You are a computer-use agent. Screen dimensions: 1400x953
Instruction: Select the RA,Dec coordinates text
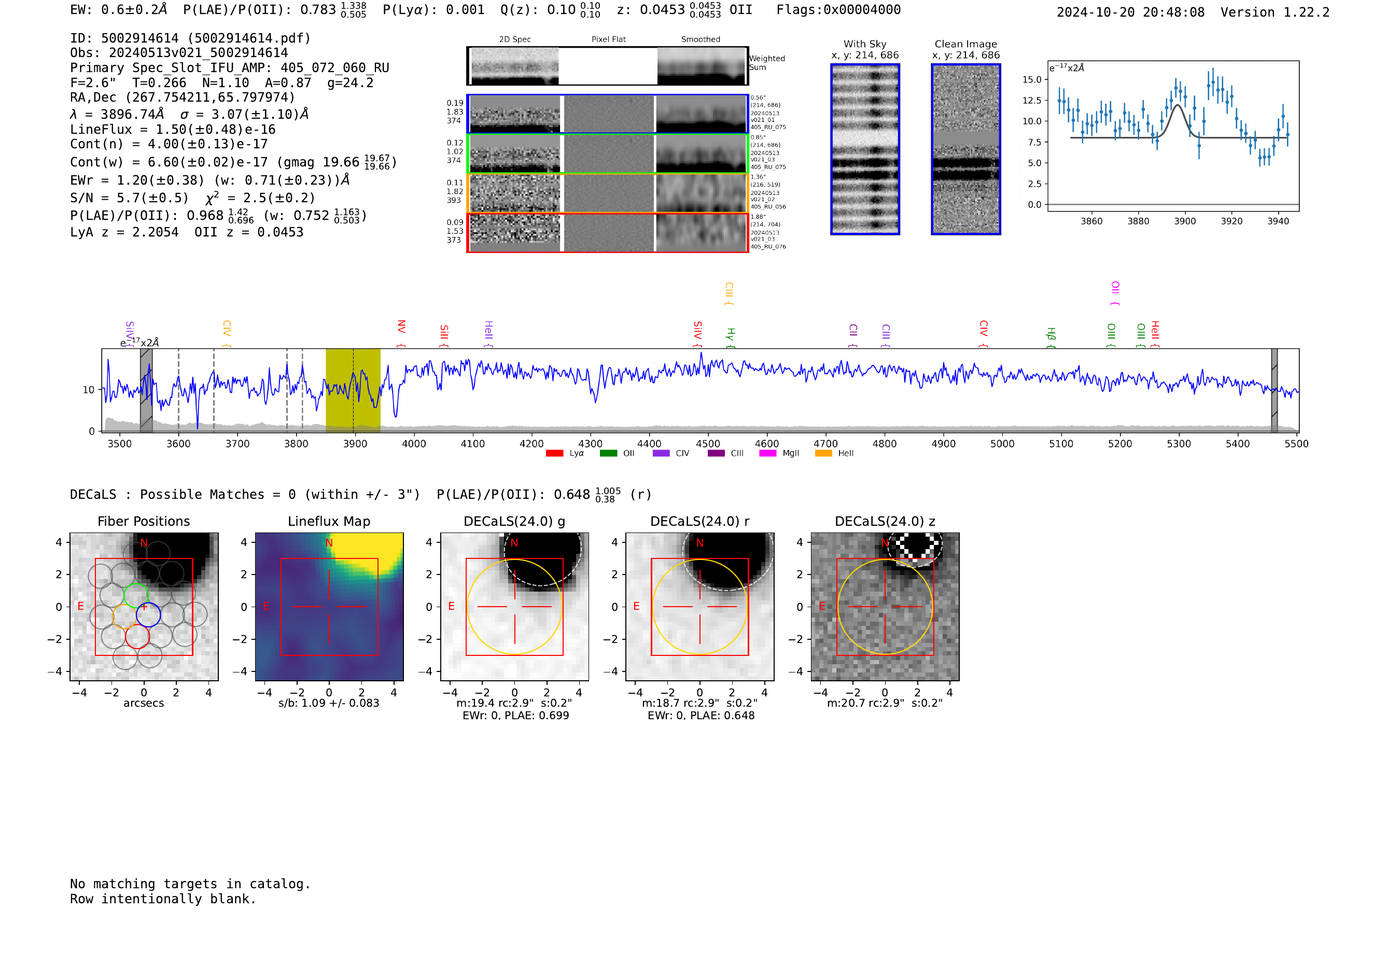pyautogui.click(x=183, y=97)
